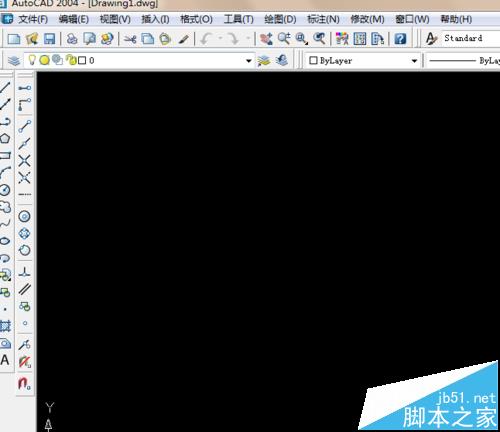
Task: Select the Circle draw tool
Action: pyautogui.click(x=5, y=190)
